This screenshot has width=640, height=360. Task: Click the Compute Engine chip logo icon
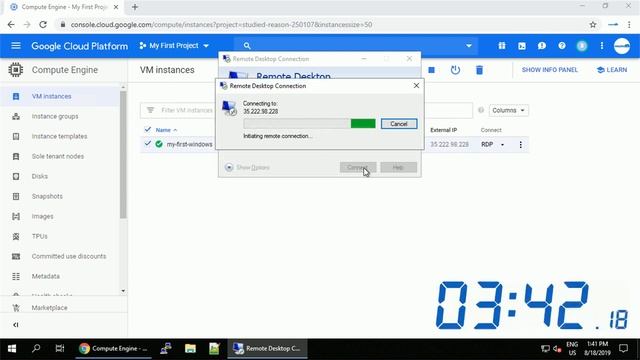(x=16, y=70)
